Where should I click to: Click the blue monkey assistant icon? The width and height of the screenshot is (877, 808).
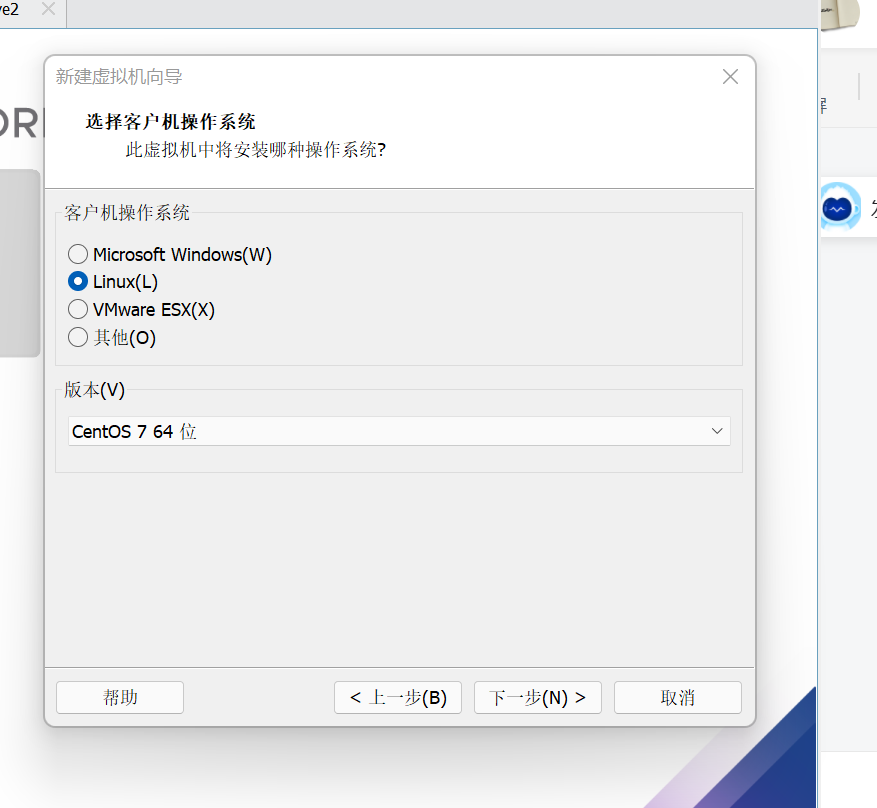pyautogui.click(x=838, y=207)
